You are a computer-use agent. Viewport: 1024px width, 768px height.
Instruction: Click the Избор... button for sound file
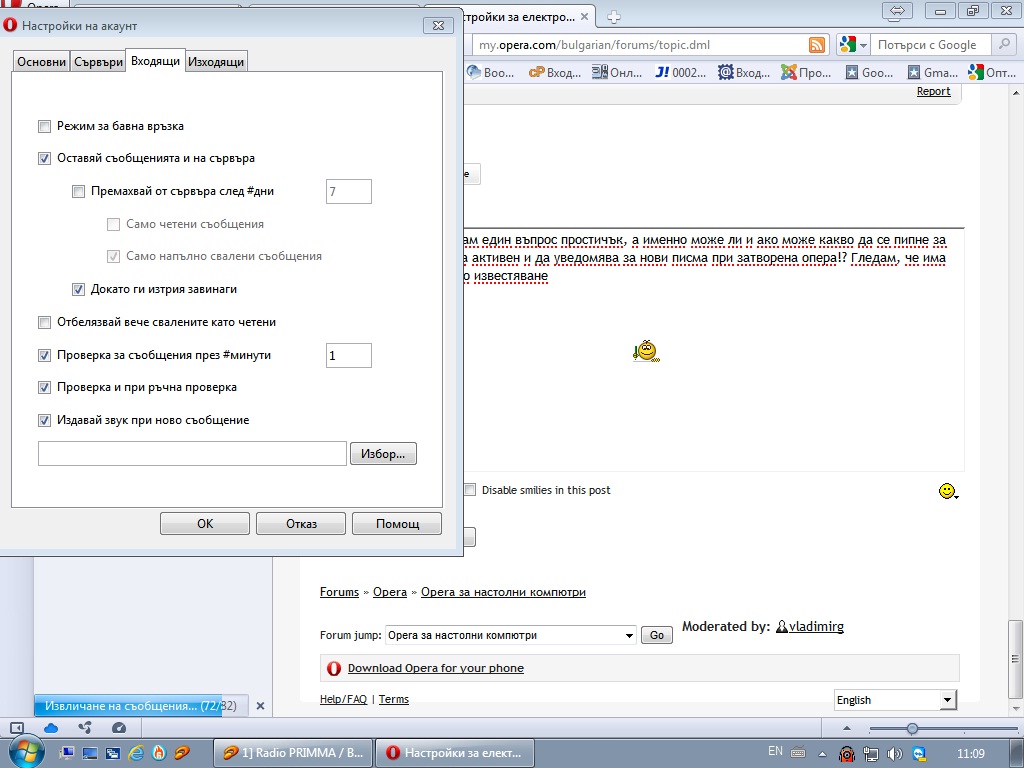[x=383, y=454]
